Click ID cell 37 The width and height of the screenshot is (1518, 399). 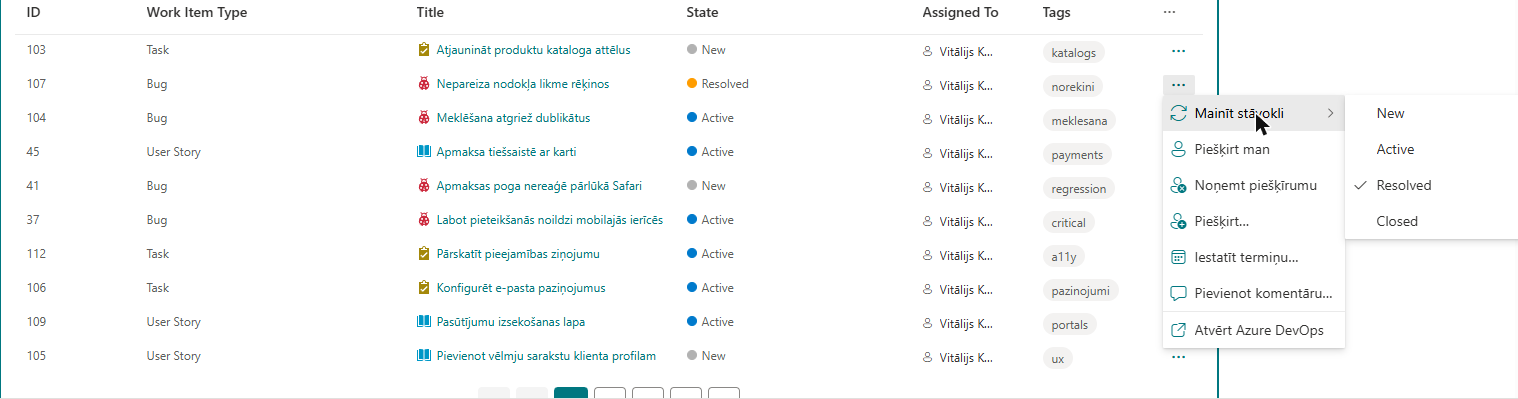pos(33,220)
